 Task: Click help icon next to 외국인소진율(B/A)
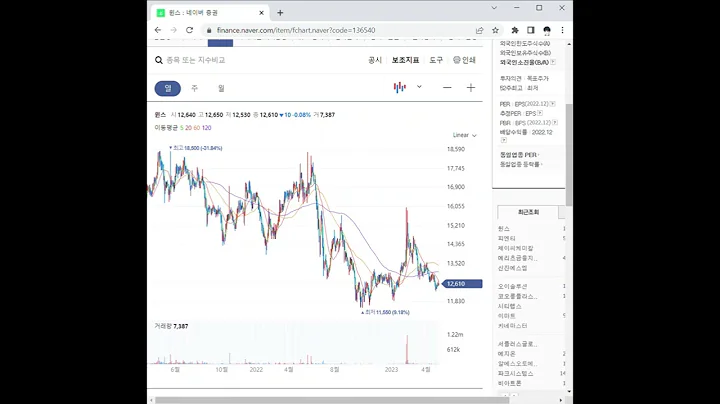click(553, 62)
